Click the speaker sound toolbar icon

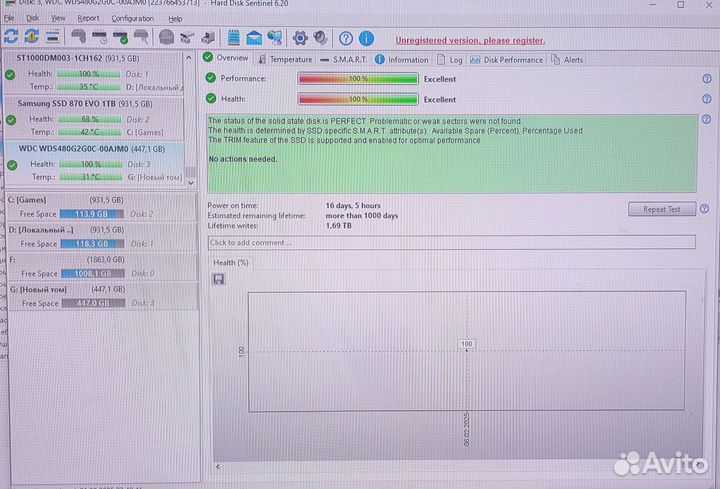click(320, 38)
